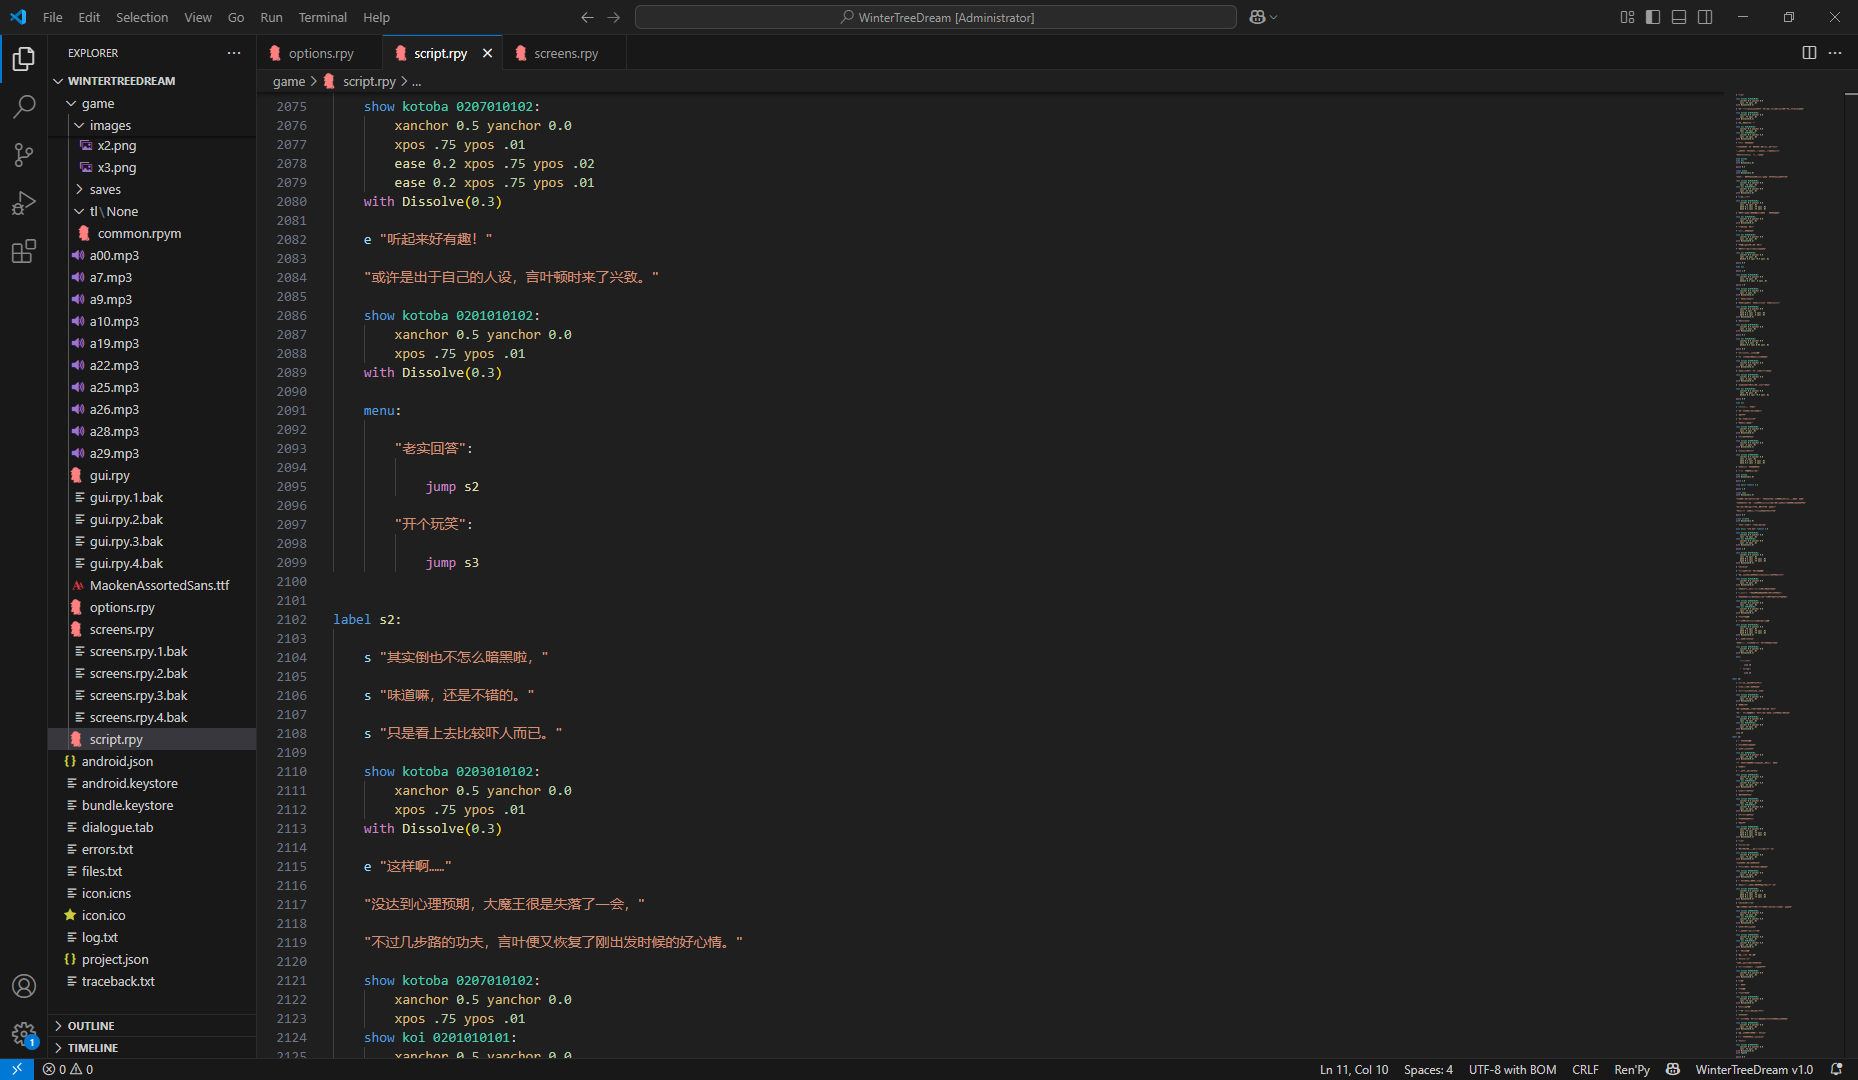Switch to the screens.rpy tab
The height and width of the screenshot is (1080, 1858).
click(565, 53)
